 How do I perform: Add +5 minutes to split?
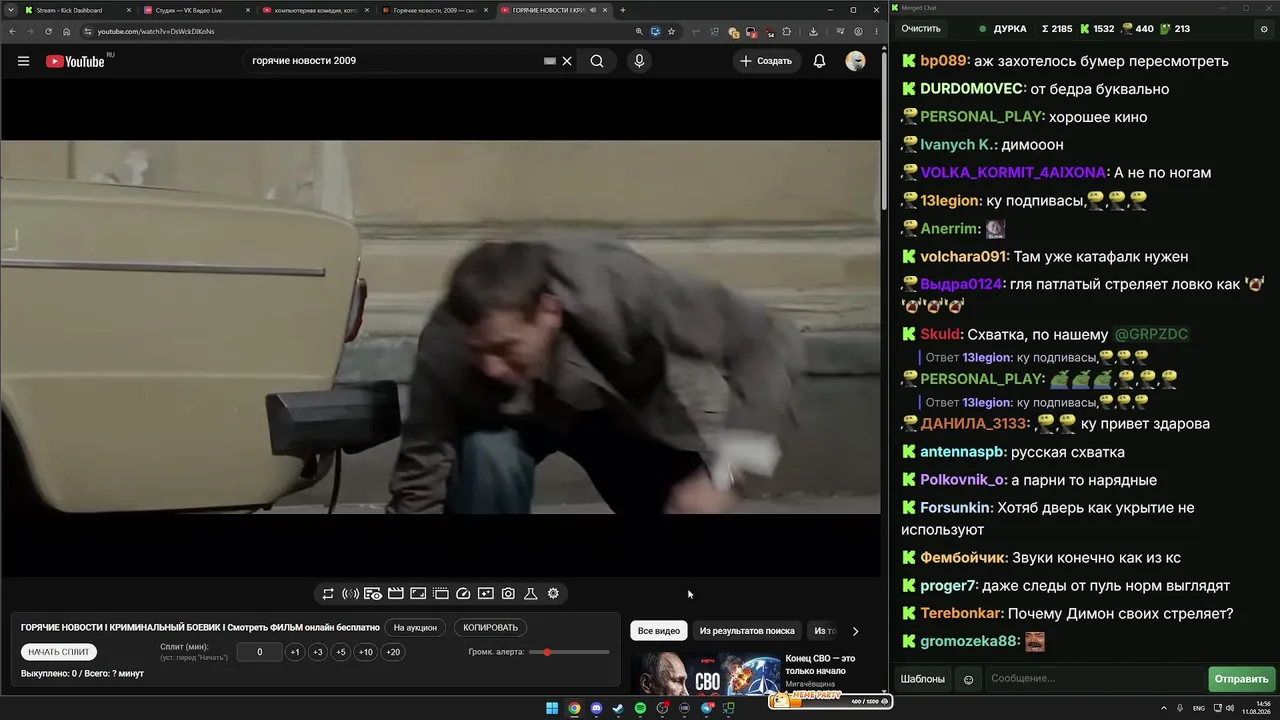point(341,652)
